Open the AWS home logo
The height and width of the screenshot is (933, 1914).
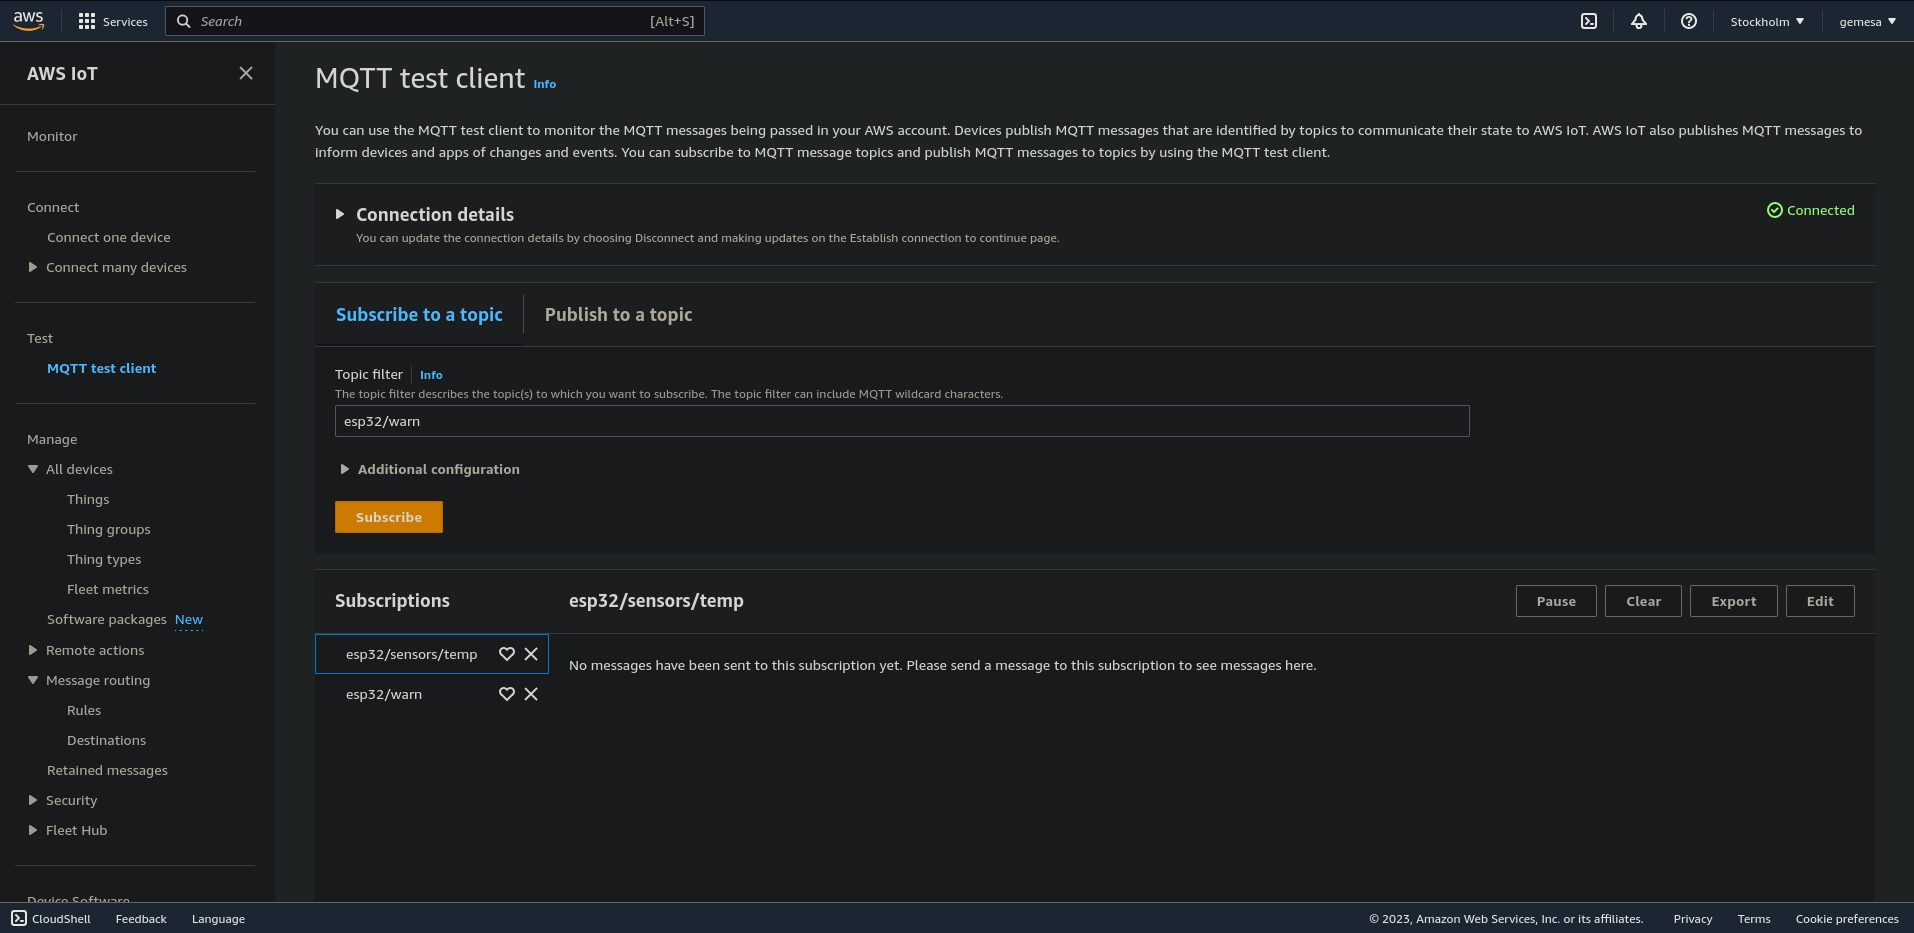29,21
